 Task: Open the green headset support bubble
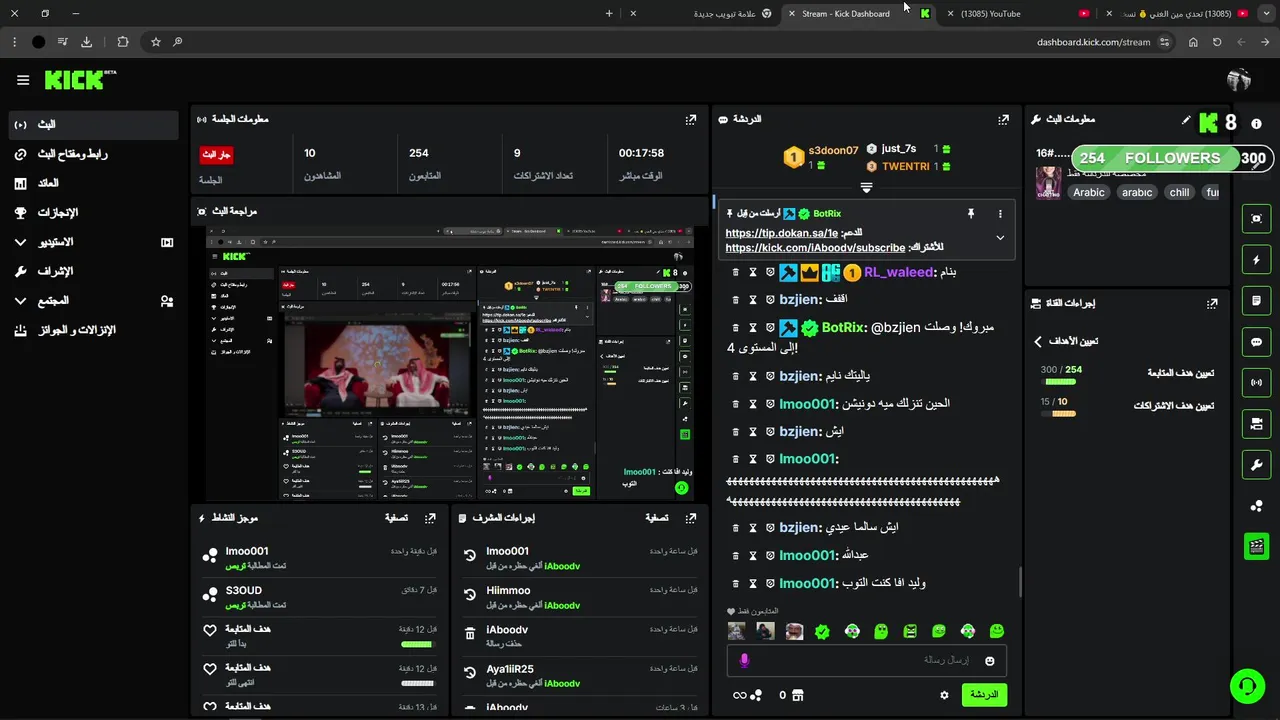point(1247,686)
